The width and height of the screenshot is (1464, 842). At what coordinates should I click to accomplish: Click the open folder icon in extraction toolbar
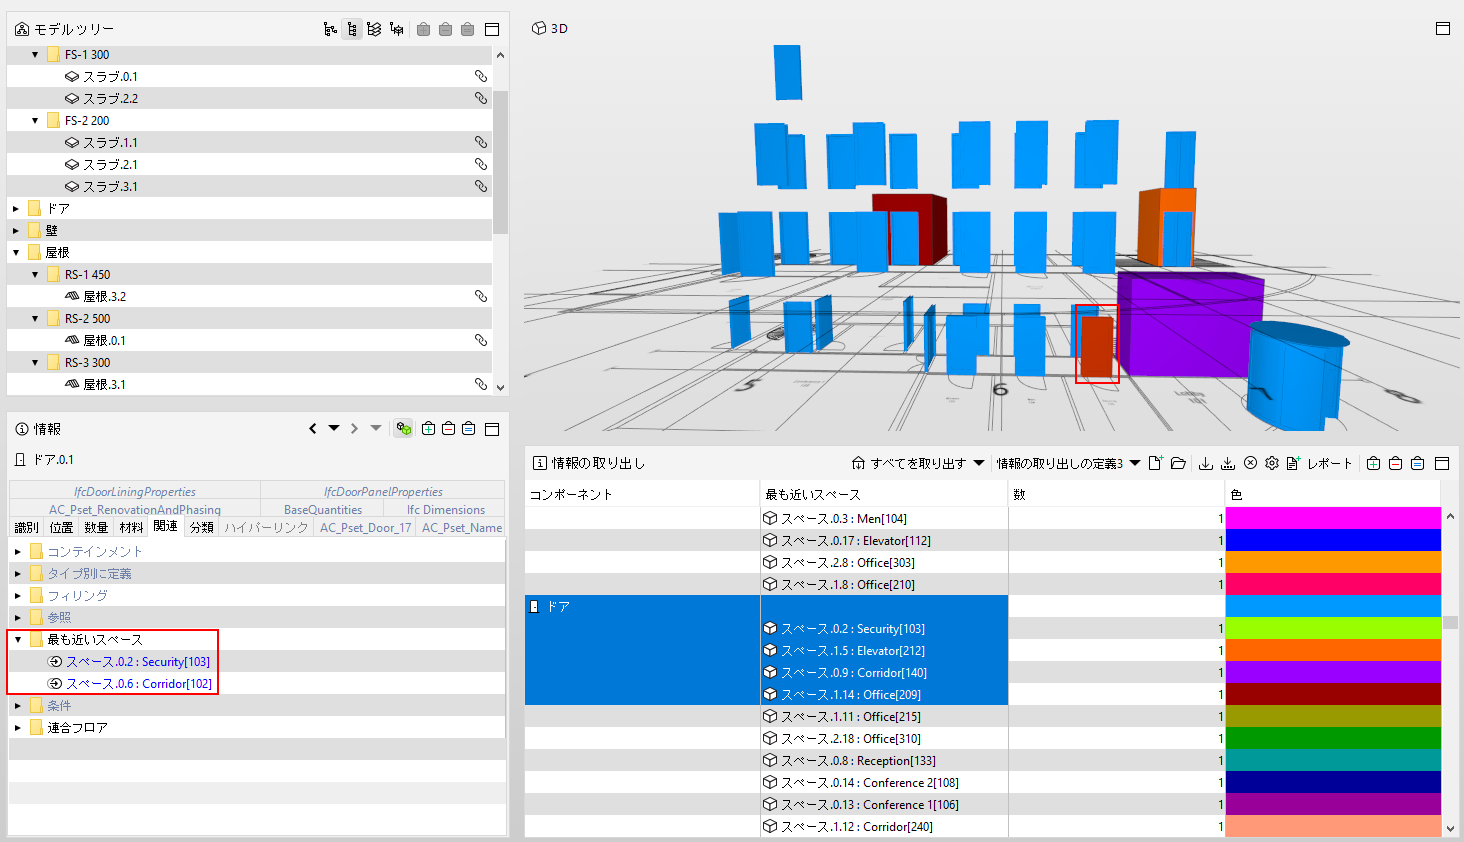tap(1178, 463)
